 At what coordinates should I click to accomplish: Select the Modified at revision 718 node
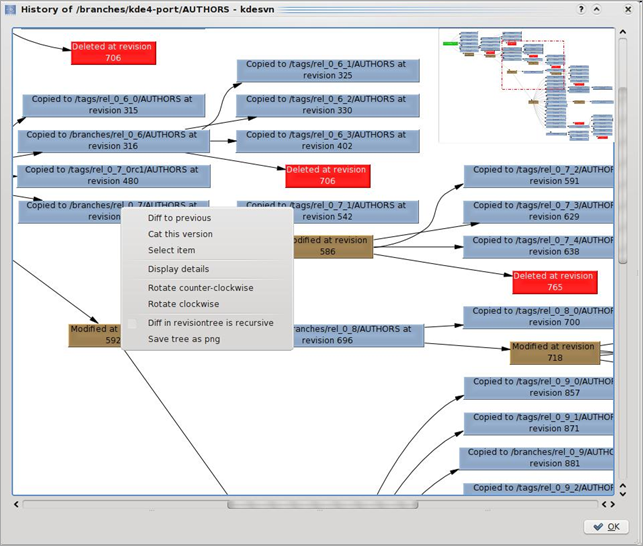pos(553,352)
